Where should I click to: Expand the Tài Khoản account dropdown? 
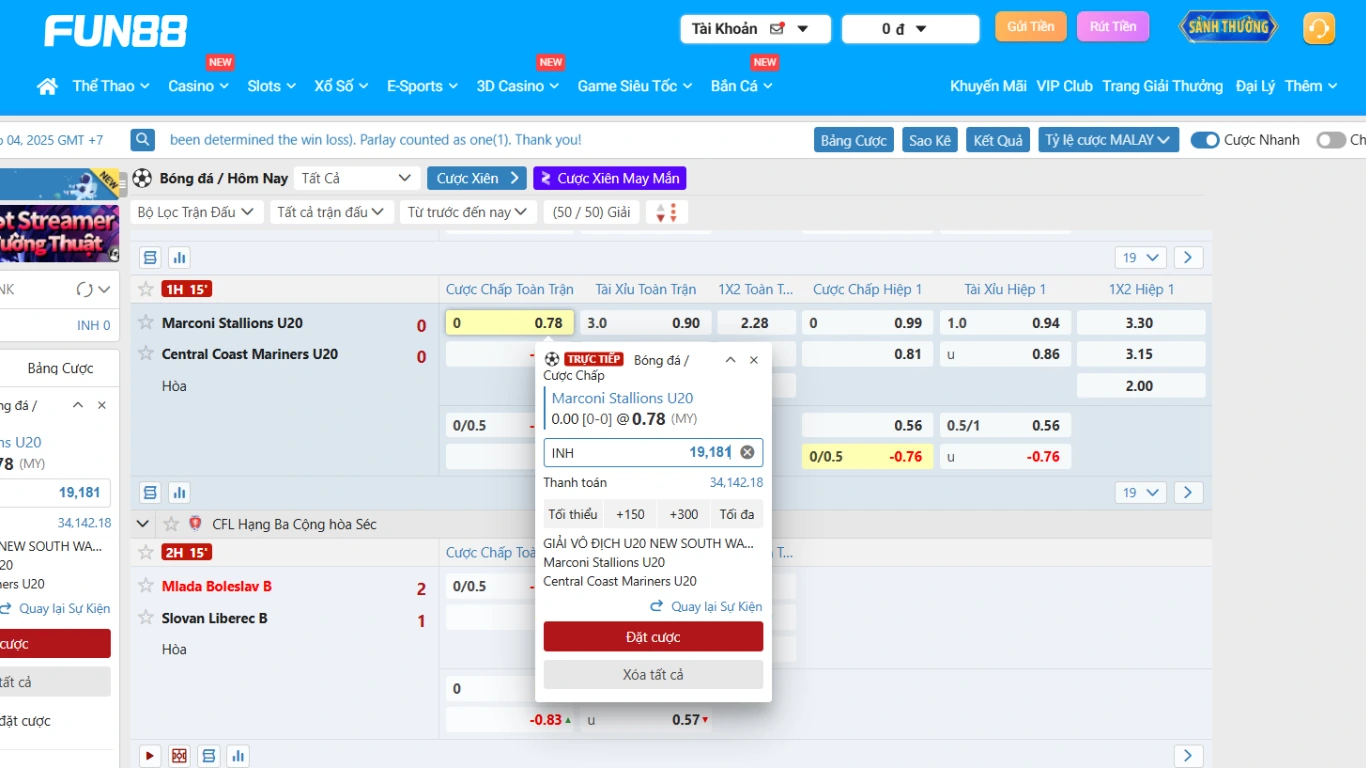tap(755, 29)
